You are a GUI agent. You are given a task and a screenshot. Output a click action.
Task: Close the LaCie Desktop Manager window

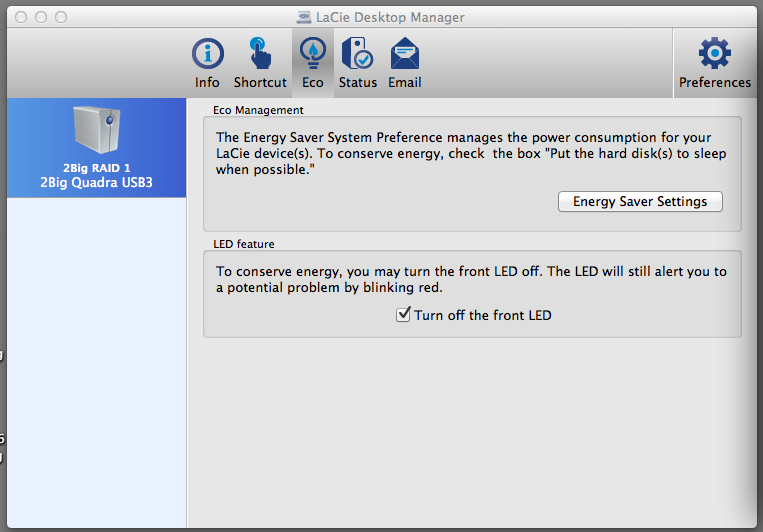[x=21, y=18]
